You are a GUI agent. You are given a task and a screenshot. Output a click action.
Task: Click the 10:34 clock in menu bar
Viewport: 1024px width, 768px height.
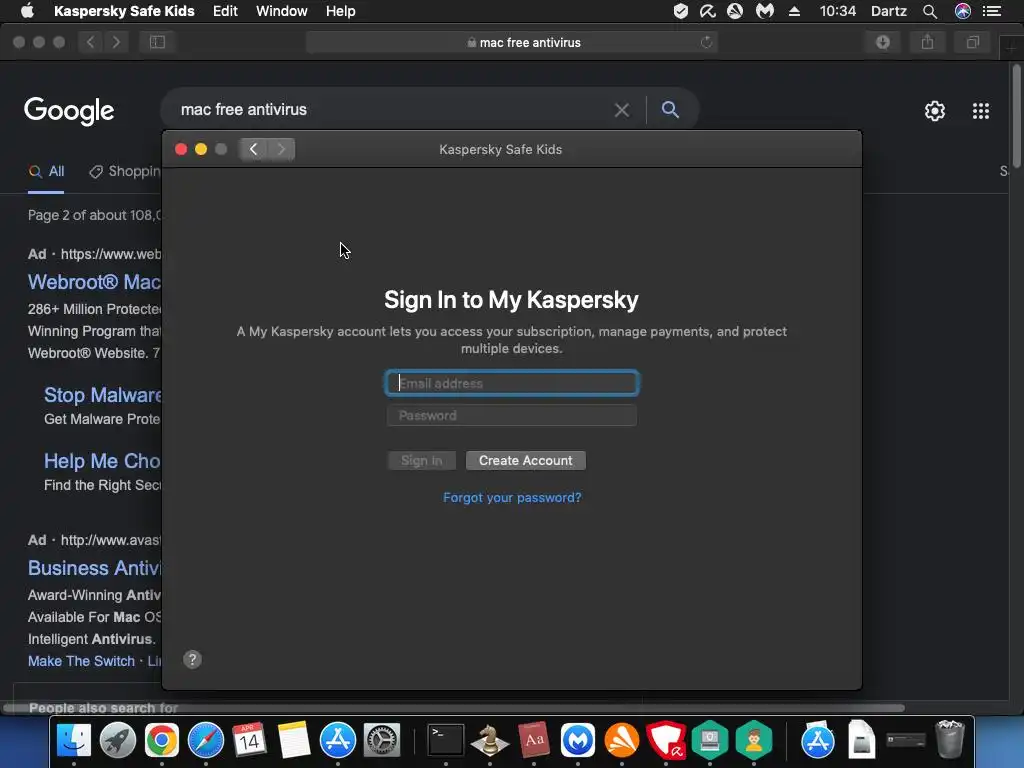click(x=837, y=11)
